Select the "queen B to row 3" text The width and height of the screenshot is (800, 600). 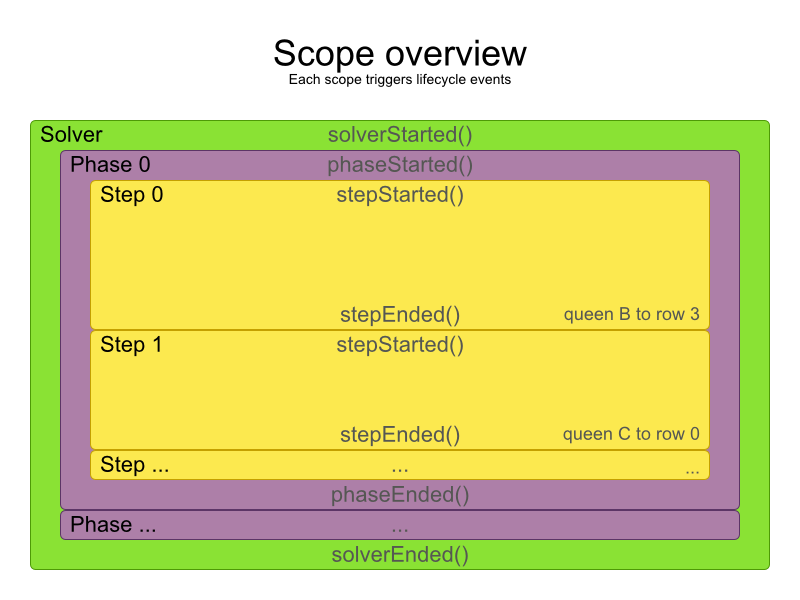click(x=631, y=315)
